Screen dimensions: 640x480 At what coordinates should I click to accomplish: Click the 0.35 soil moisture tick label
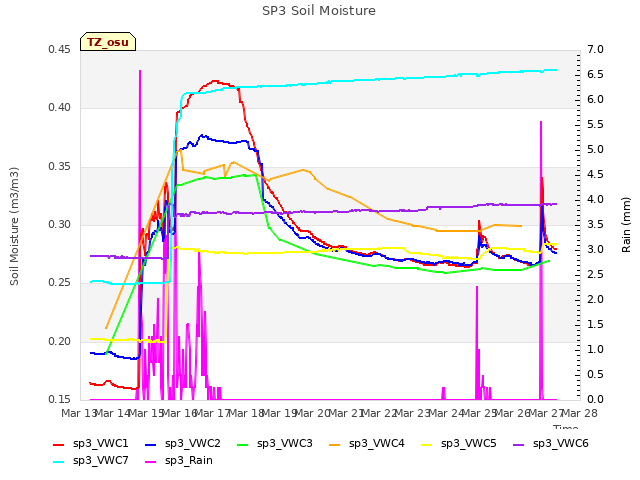tap(59, 166)
